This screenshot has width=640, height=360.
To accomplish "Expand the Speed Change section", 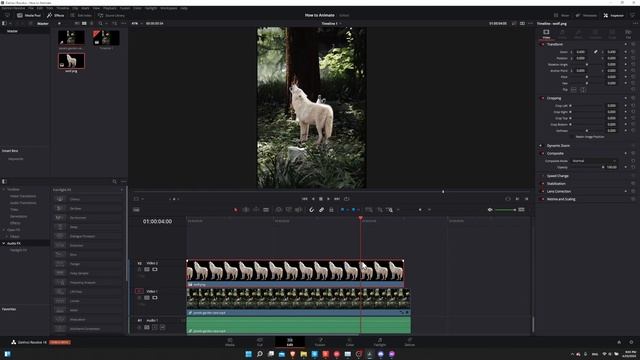I will pos(558,176).
